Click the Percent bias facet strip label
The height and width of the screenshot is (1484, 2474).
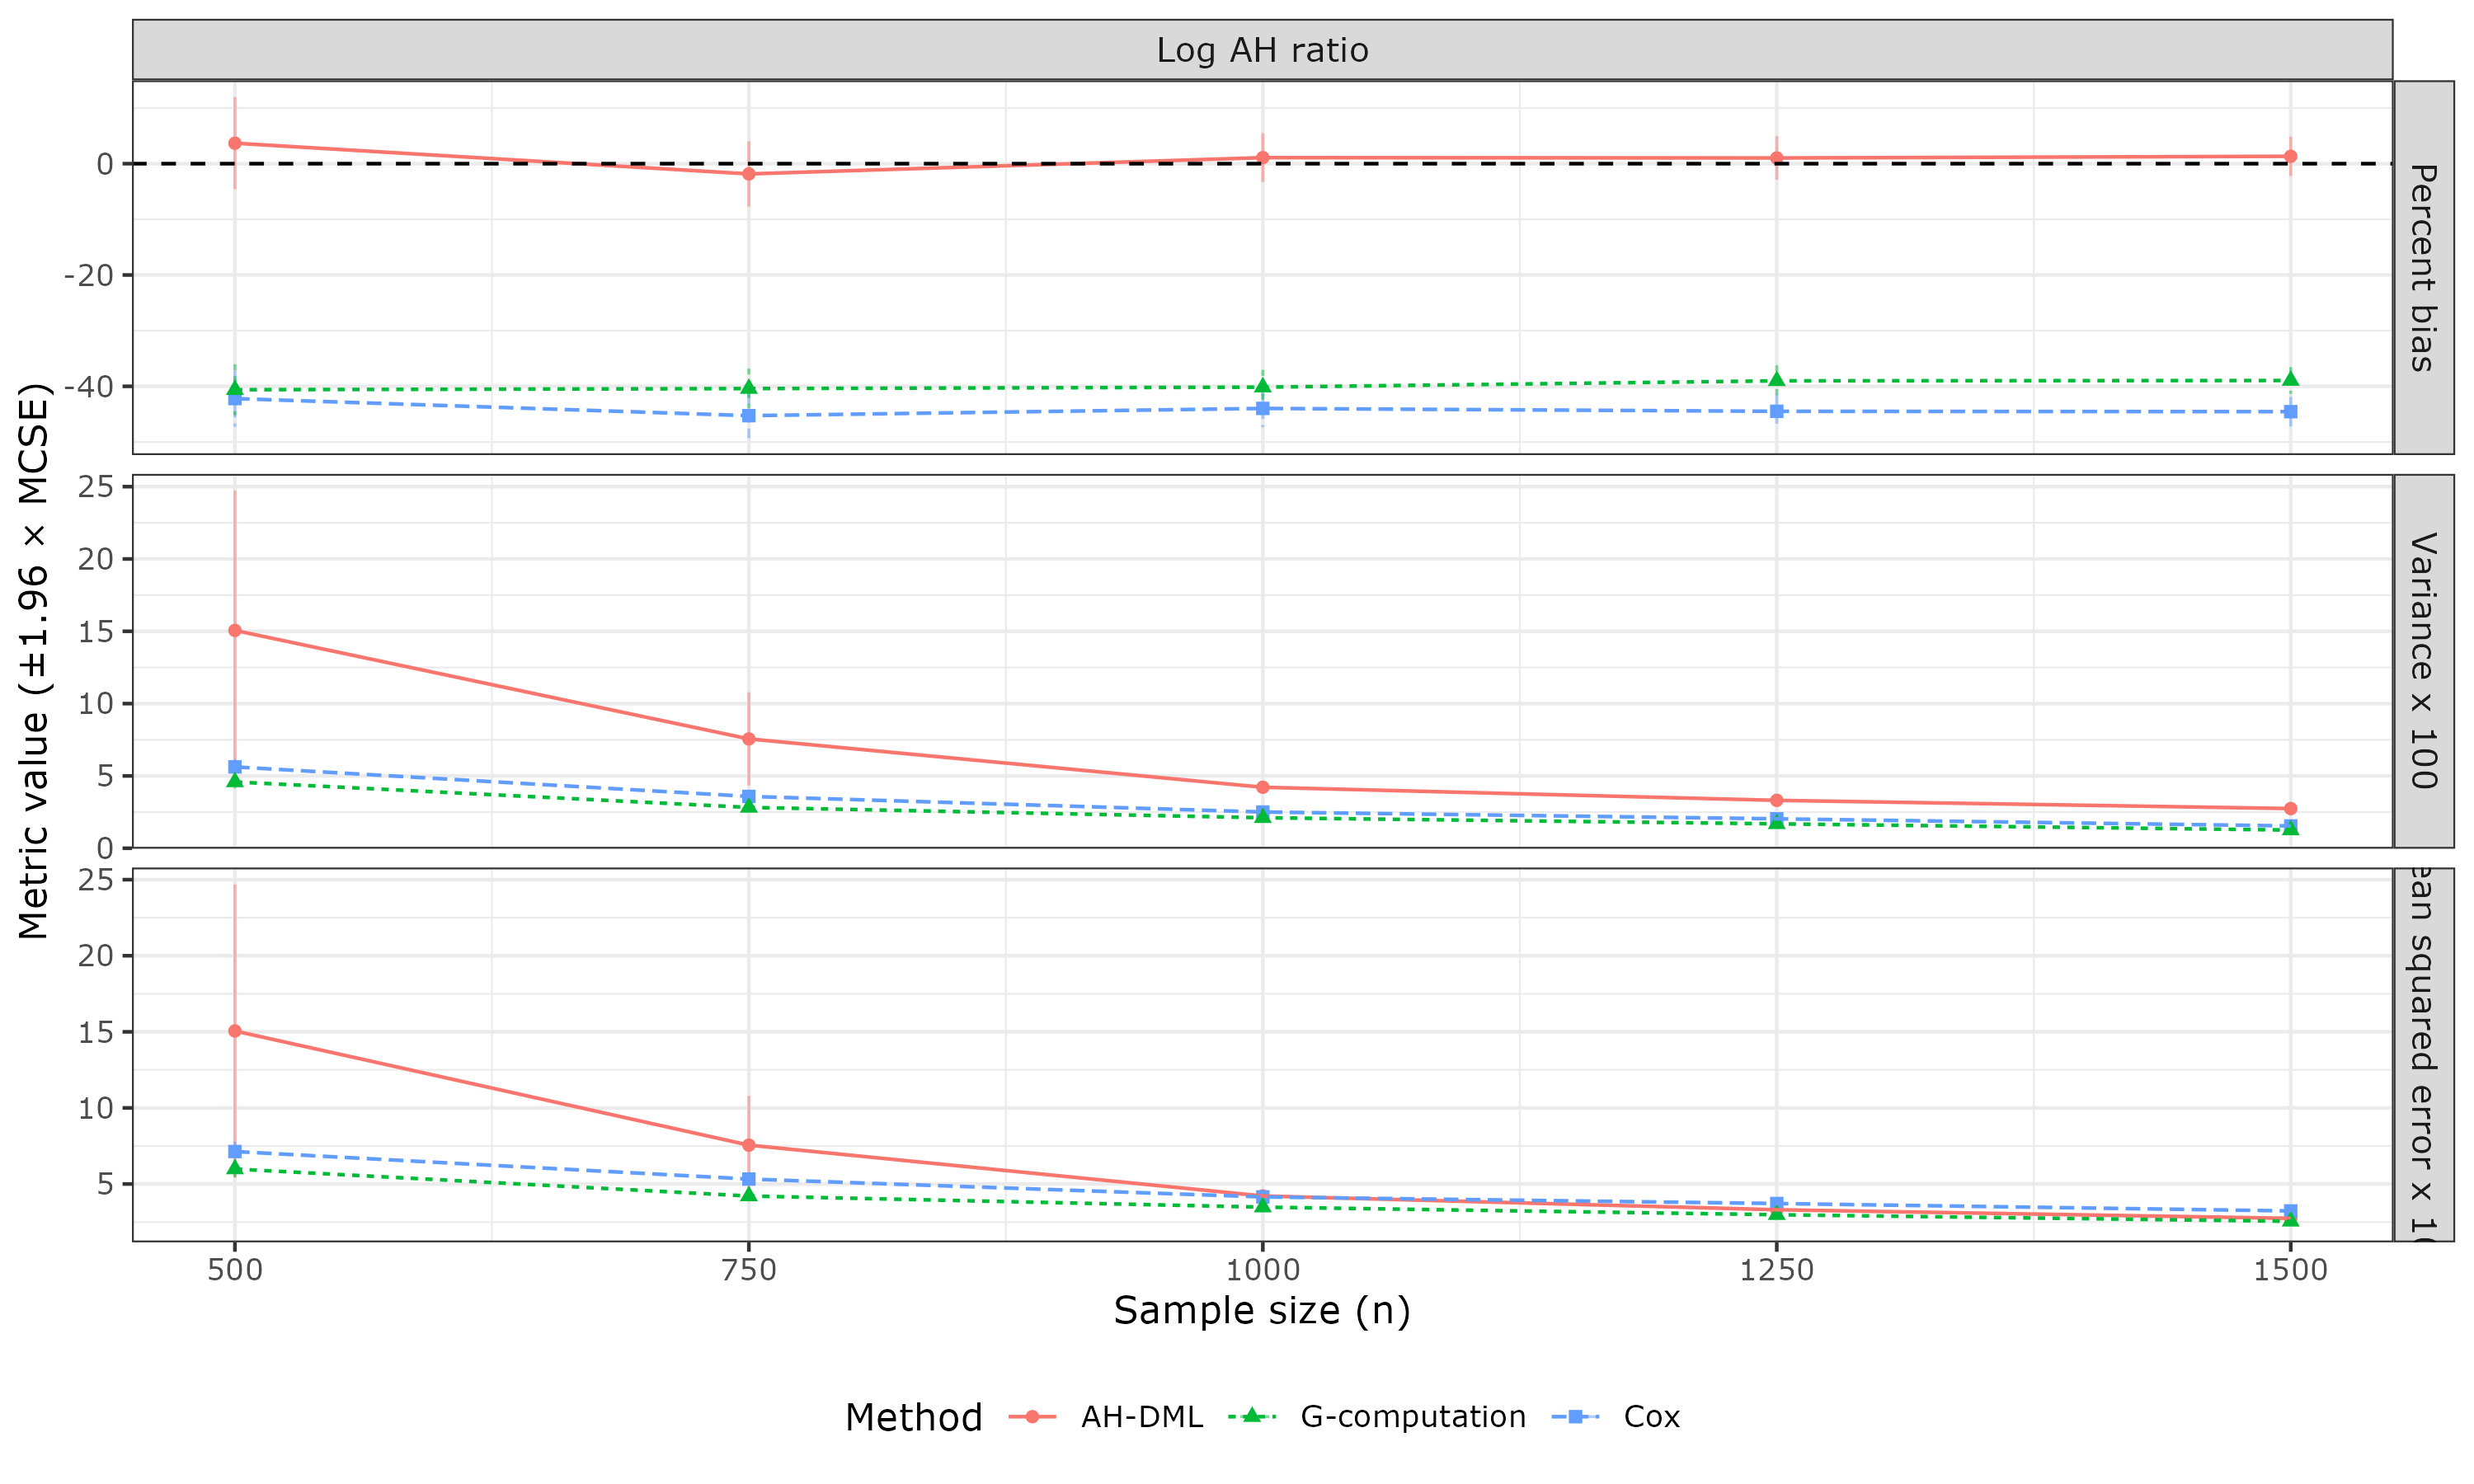[2422, 268]
